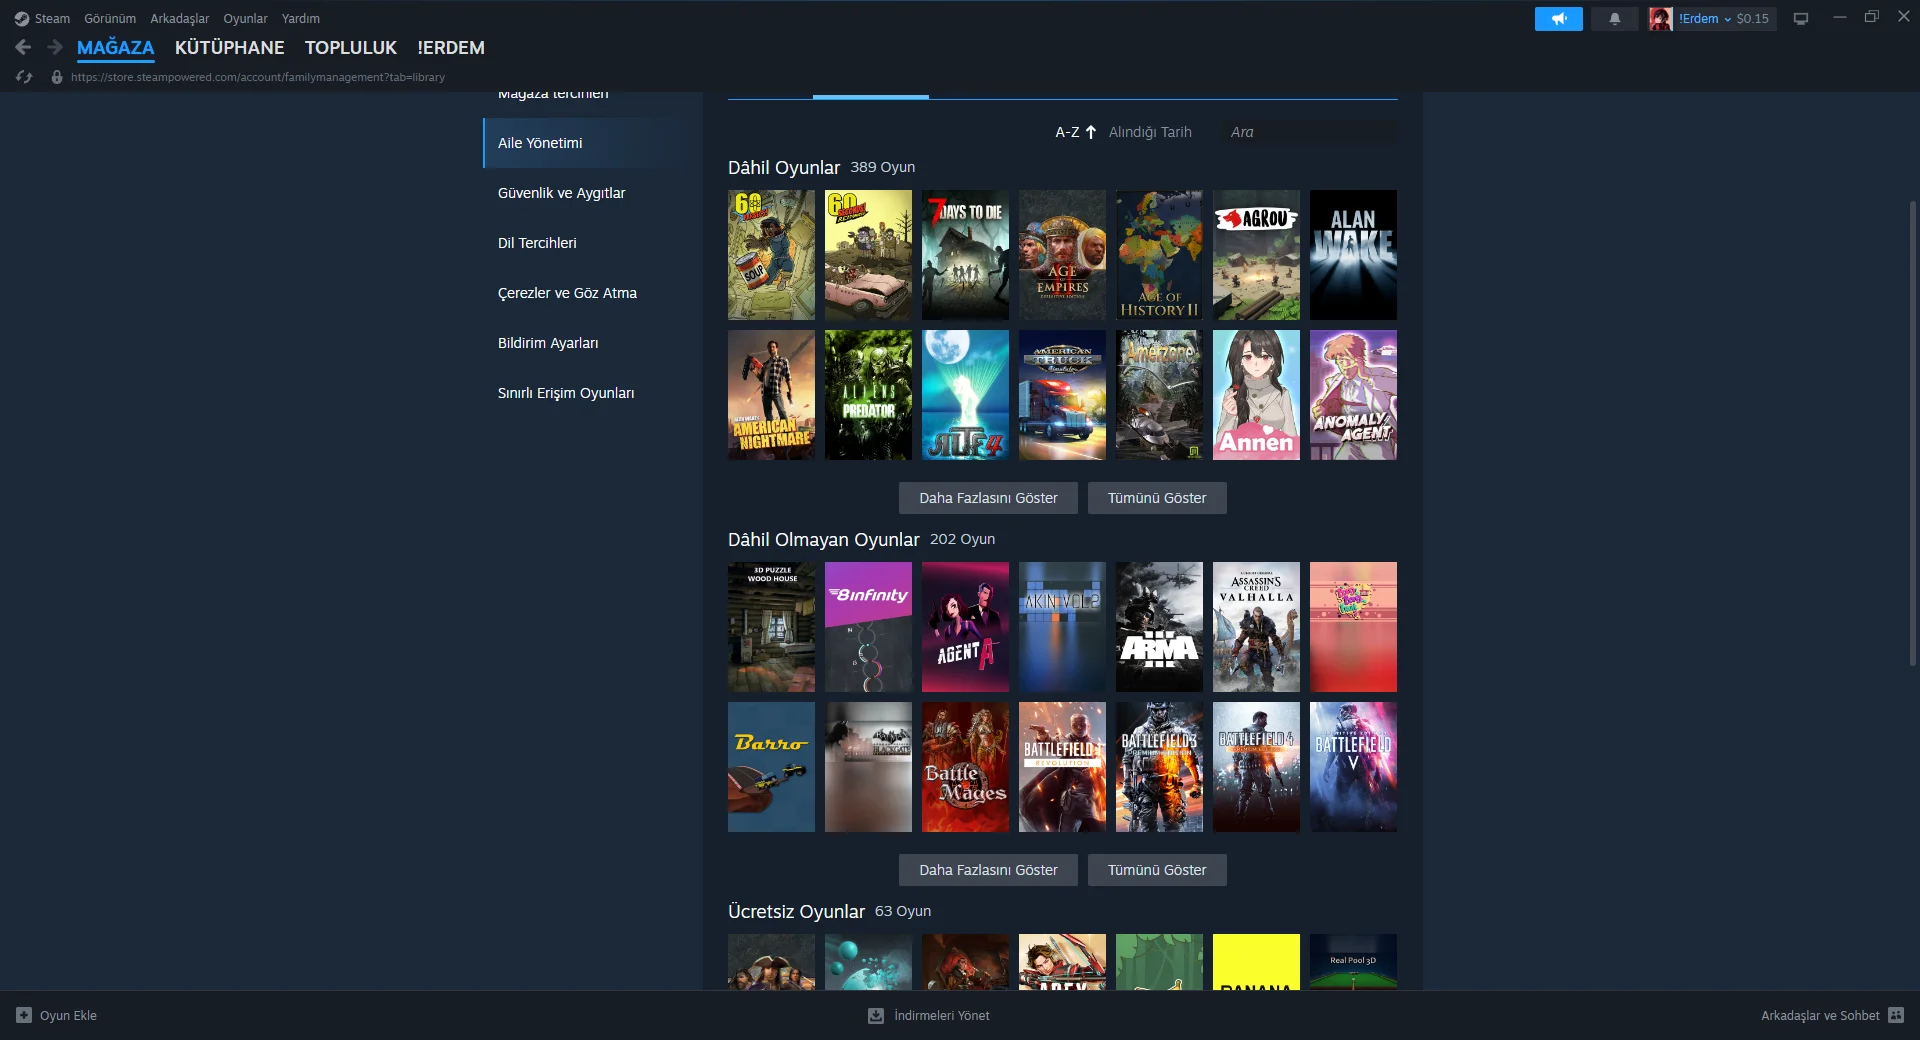Viewport: 1920px width, 1040px height.
Task: Click the lock icon beside the URL
Action: (57, 77)
